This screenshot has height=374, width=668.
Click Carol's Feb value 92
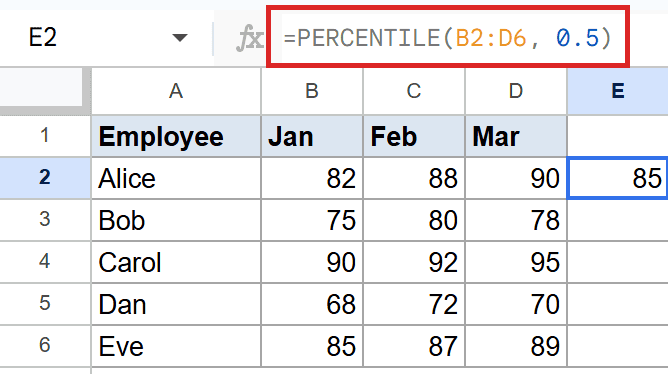pos(414,262)
